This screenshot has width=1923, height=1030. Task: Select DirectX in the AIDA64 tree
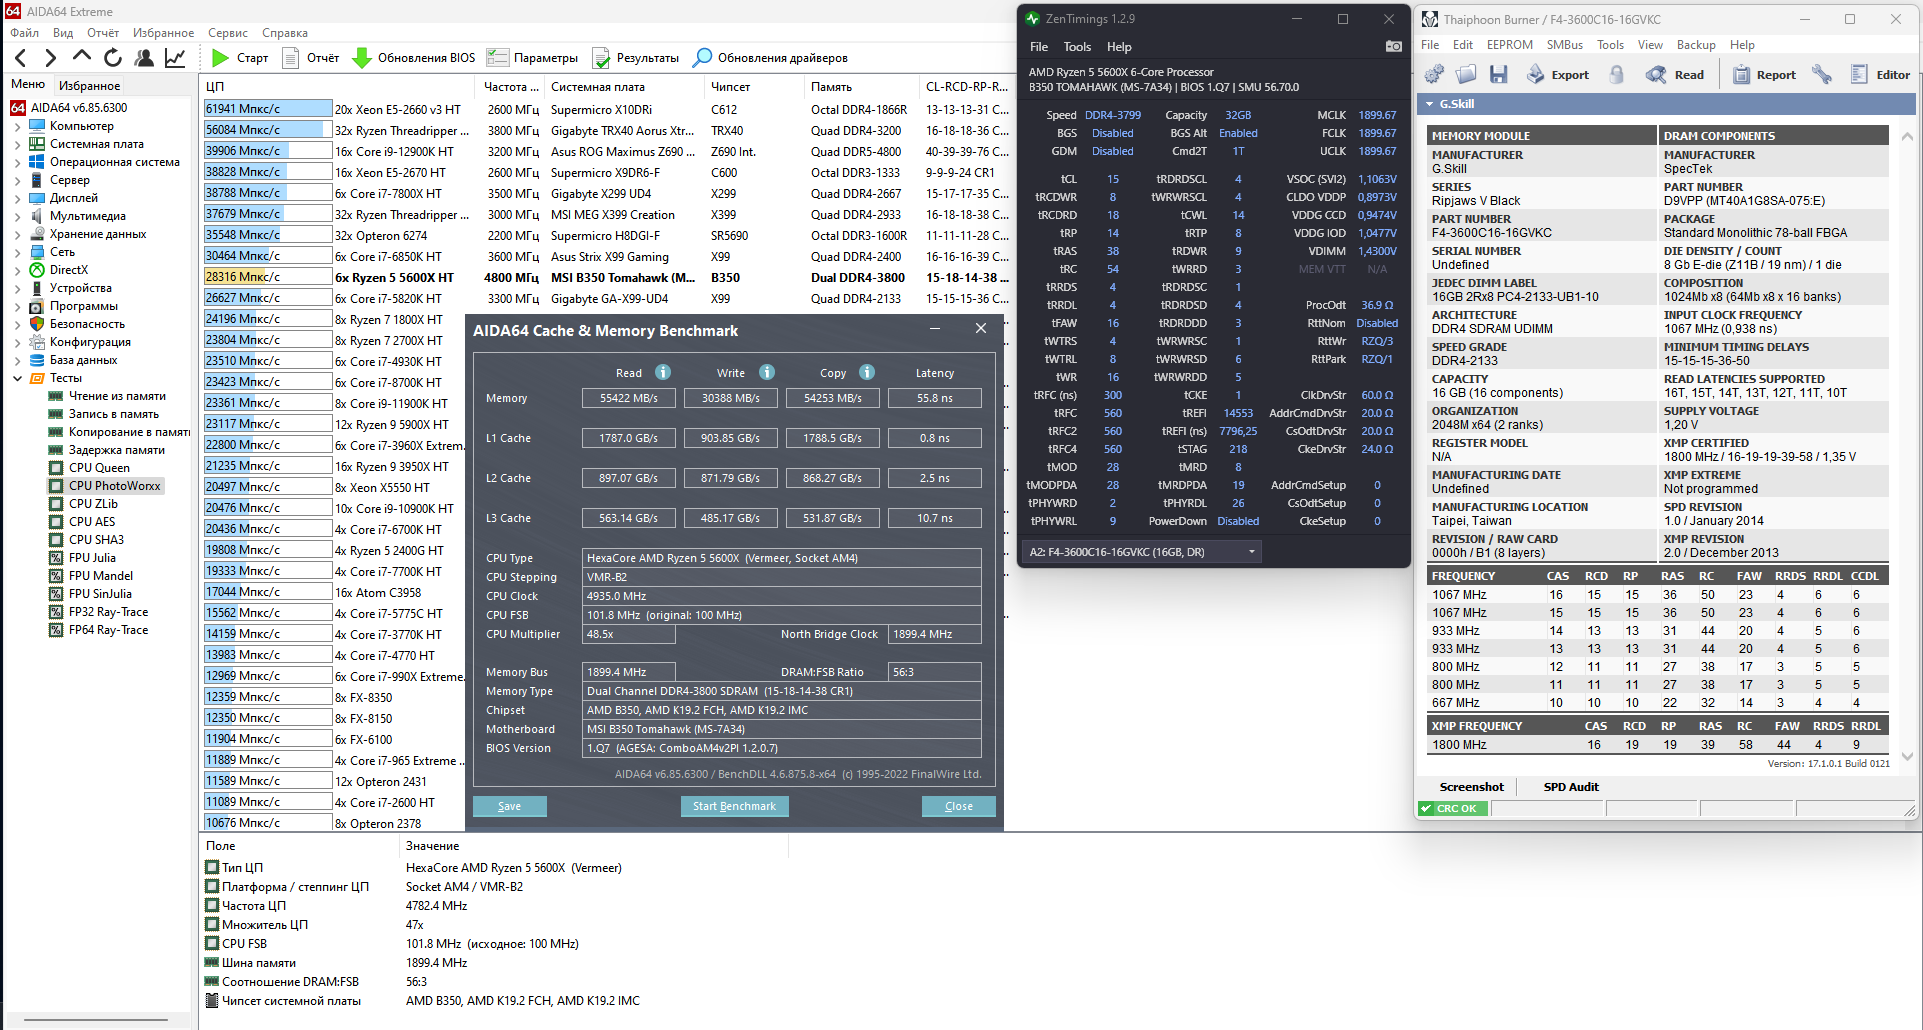coord(69,270)
